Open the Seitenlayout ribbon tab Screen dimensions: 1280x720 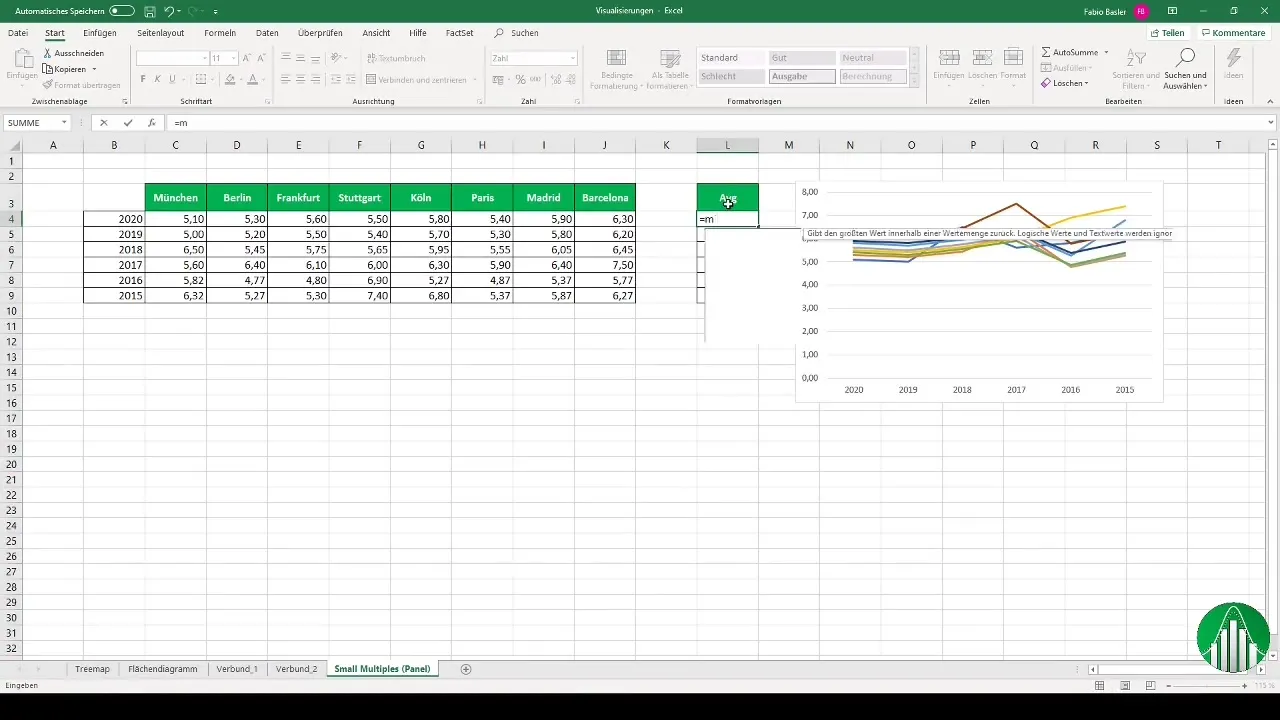(x=161, y=33)
